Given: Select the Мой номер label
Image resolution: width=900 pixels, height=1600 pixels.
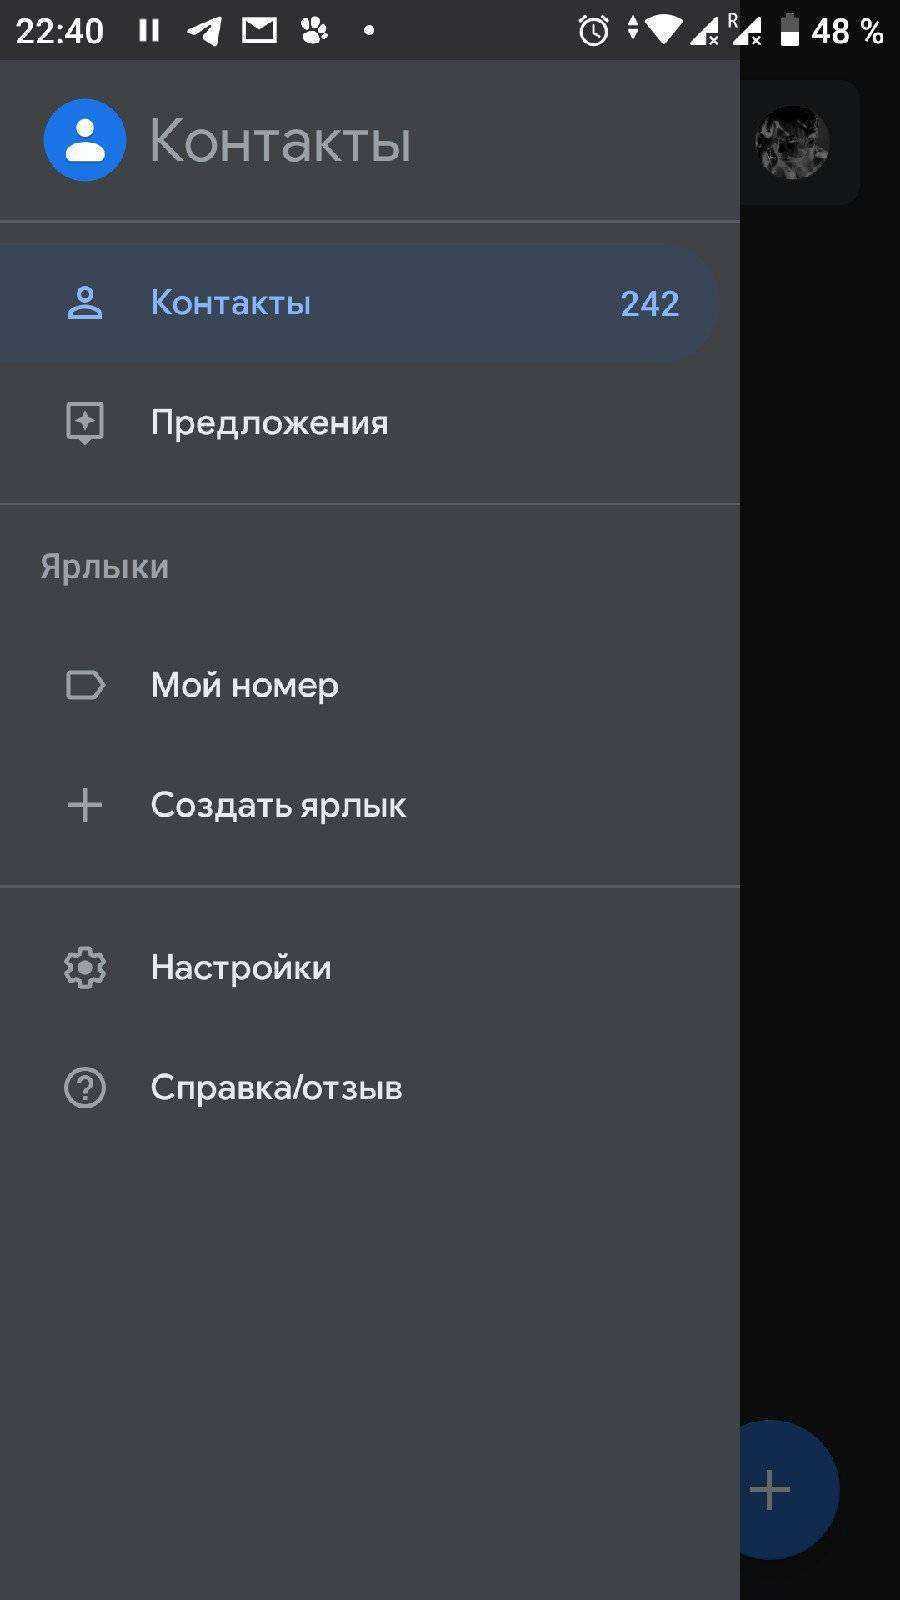Looking at the screenshot, I should (245, 685).
